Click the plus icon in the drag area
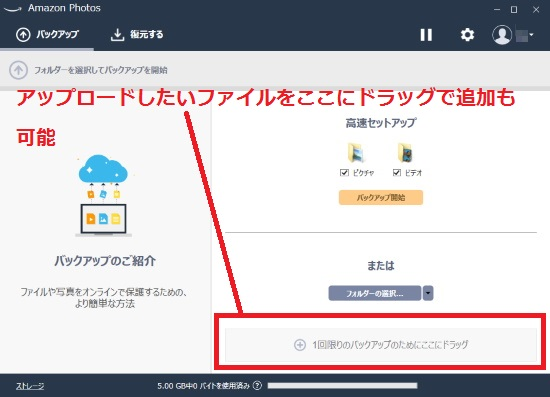 (x=300, y=345)
